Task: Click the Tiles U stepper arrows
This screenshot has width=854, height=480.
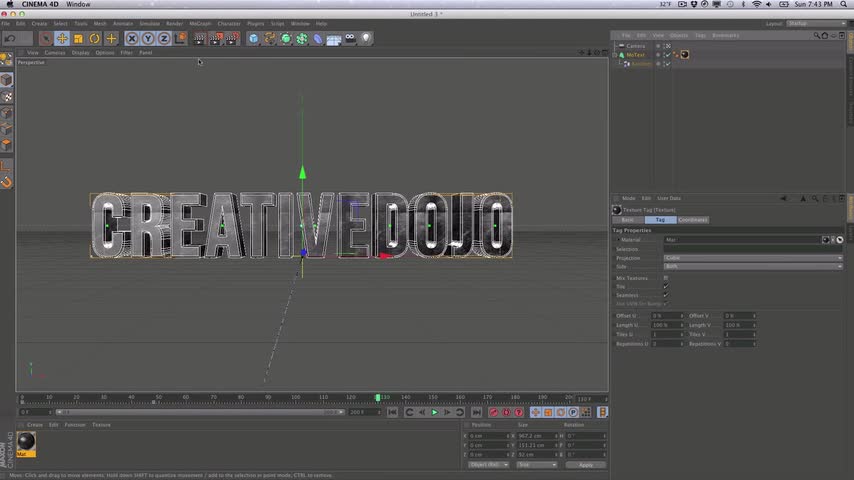Action: pyautogui.click(x=681, y=335)
